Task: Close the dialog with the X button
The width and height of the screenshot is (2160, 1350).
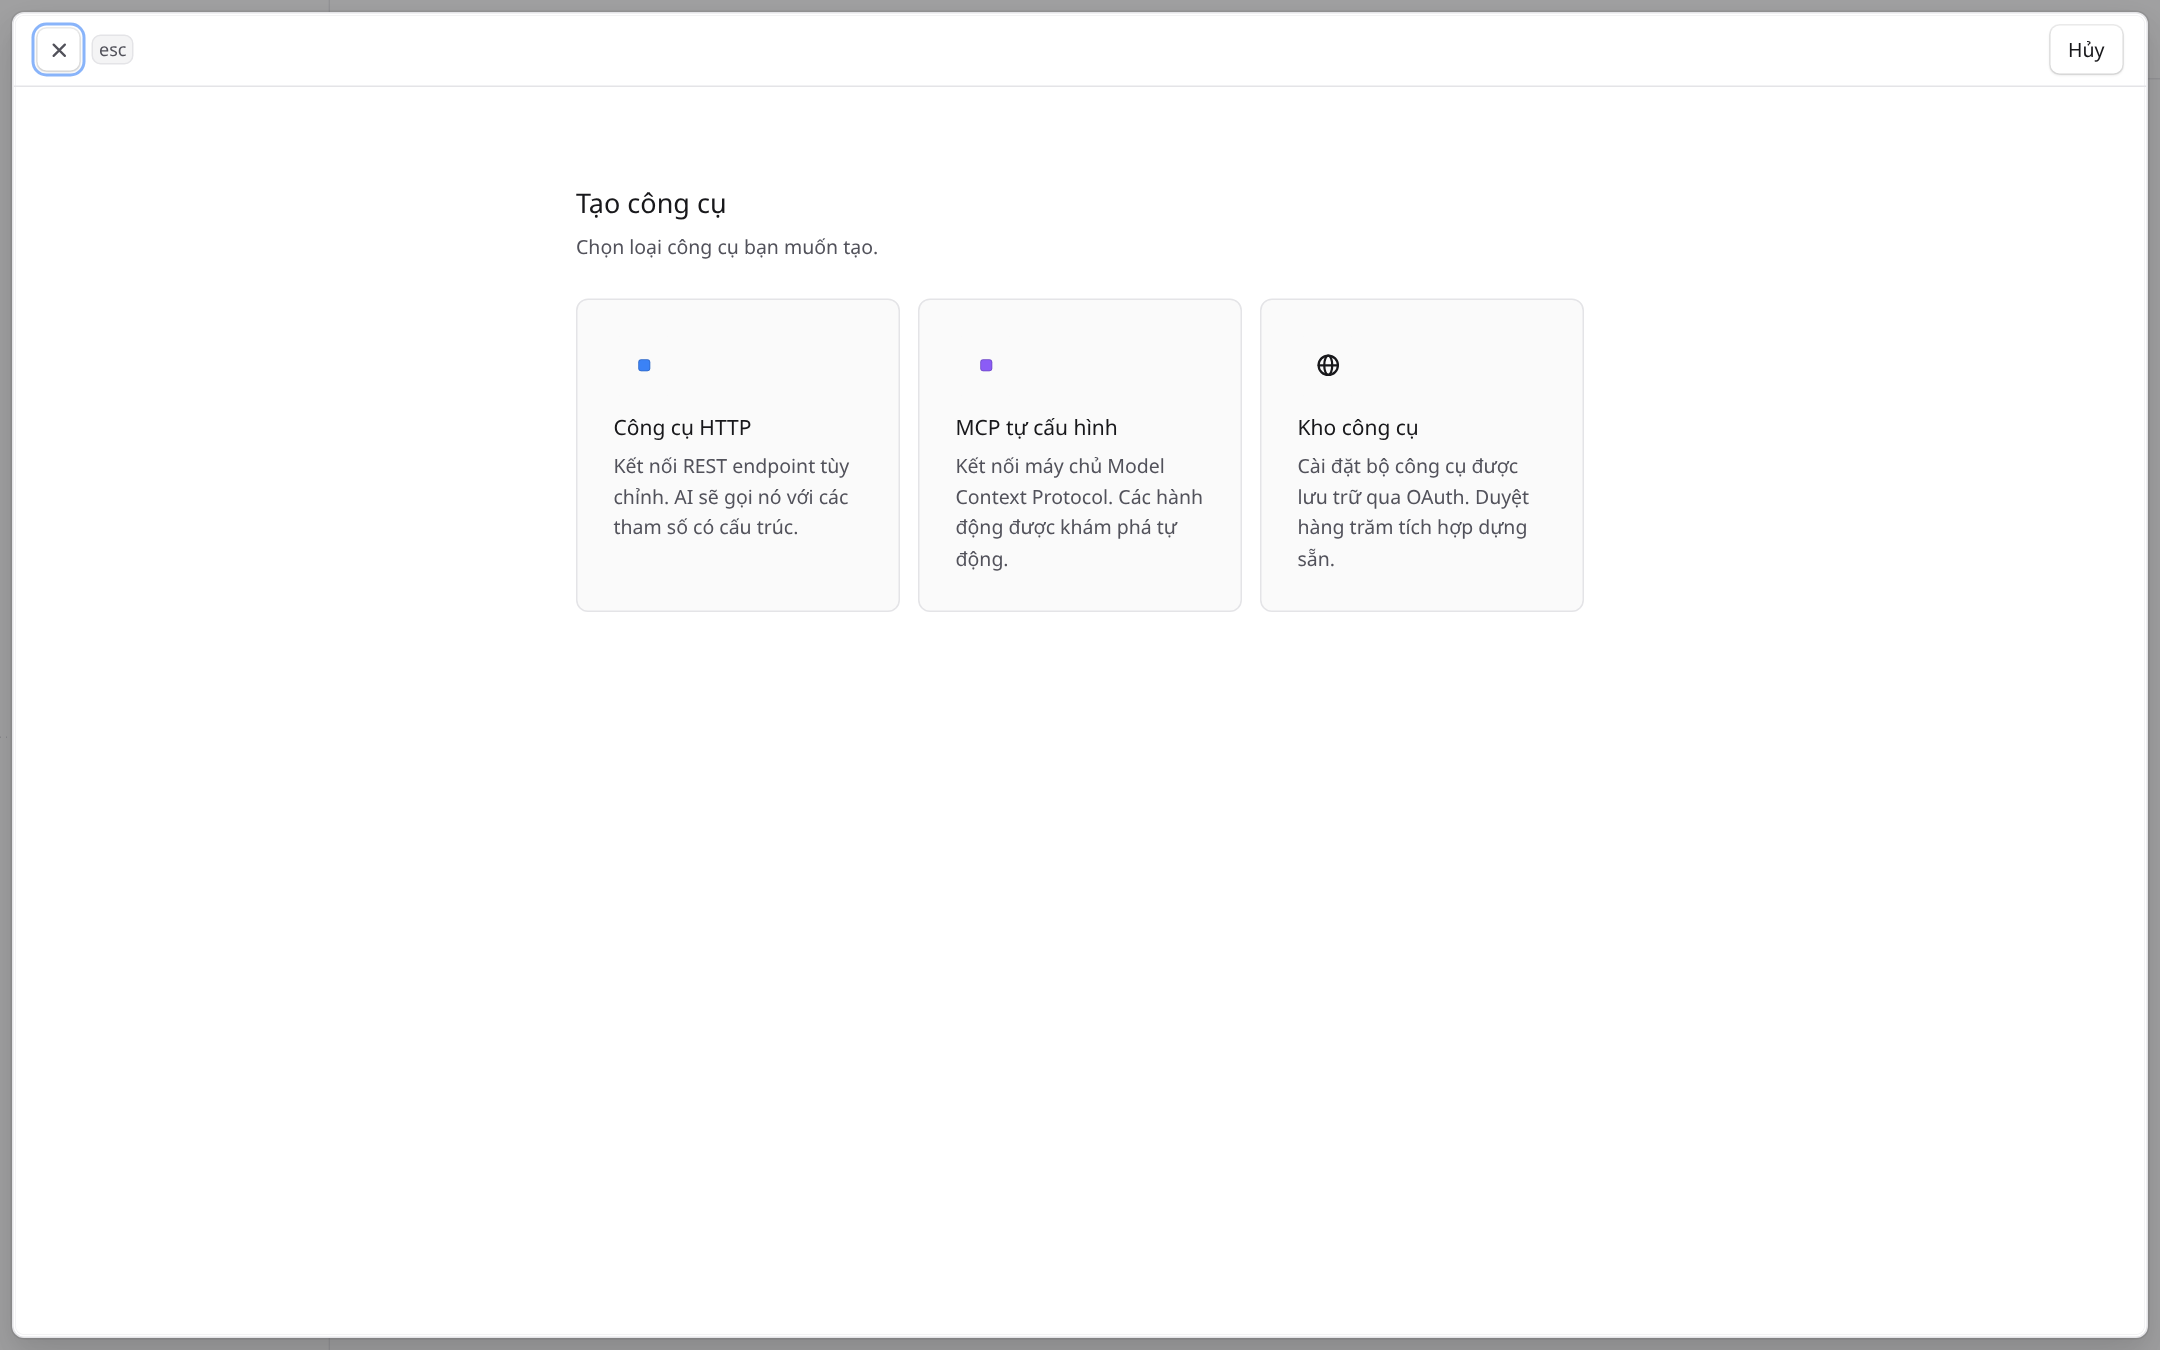Action: (x=58, y=50)
